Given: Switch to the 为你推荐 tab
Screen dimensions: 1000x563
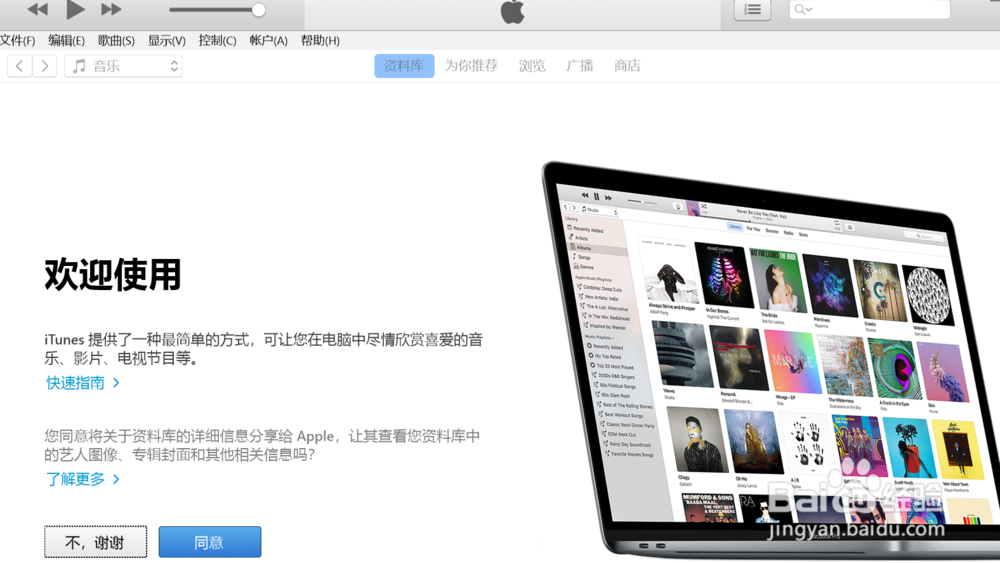Looking at the screenshot, I should coord(471,66).
